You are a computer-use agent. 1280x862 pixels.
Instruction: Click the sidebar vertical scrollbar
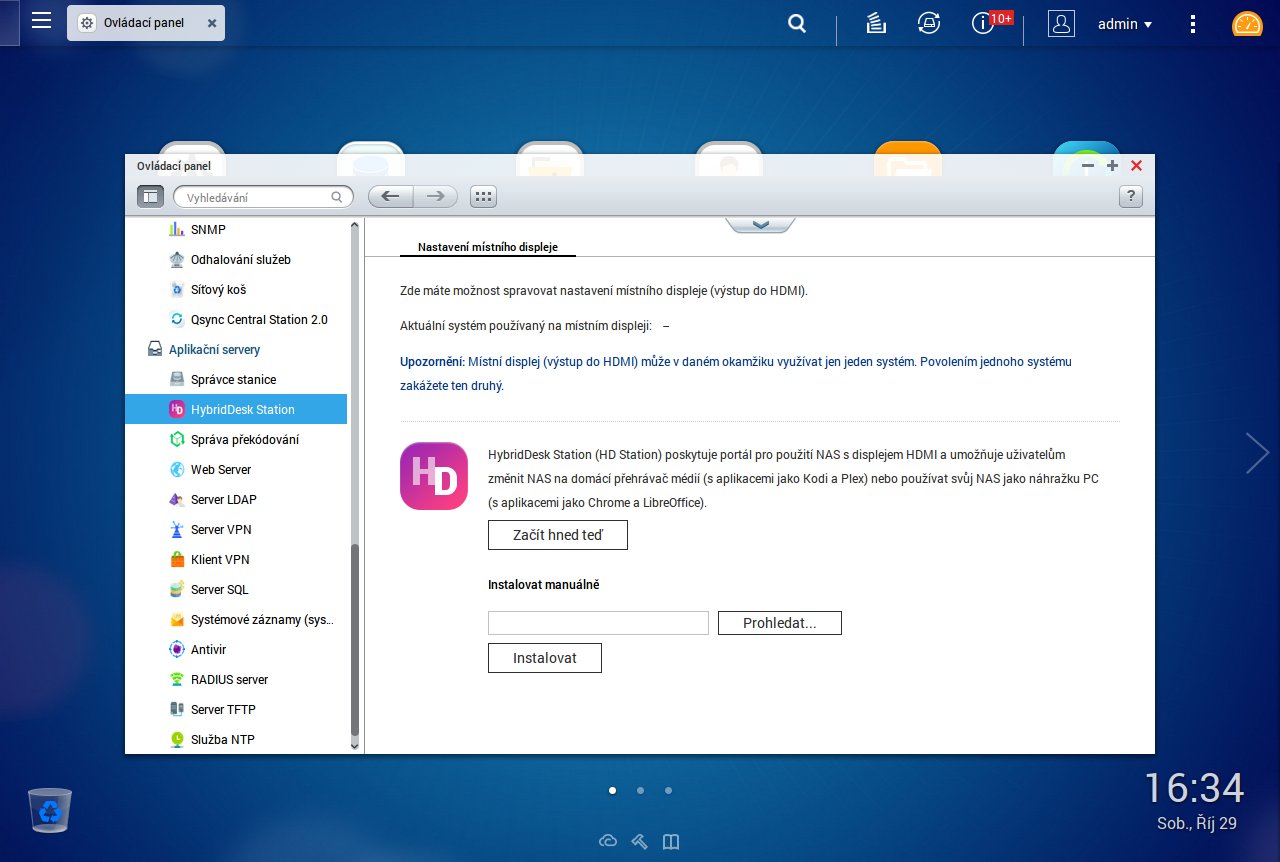pos(354,640)
